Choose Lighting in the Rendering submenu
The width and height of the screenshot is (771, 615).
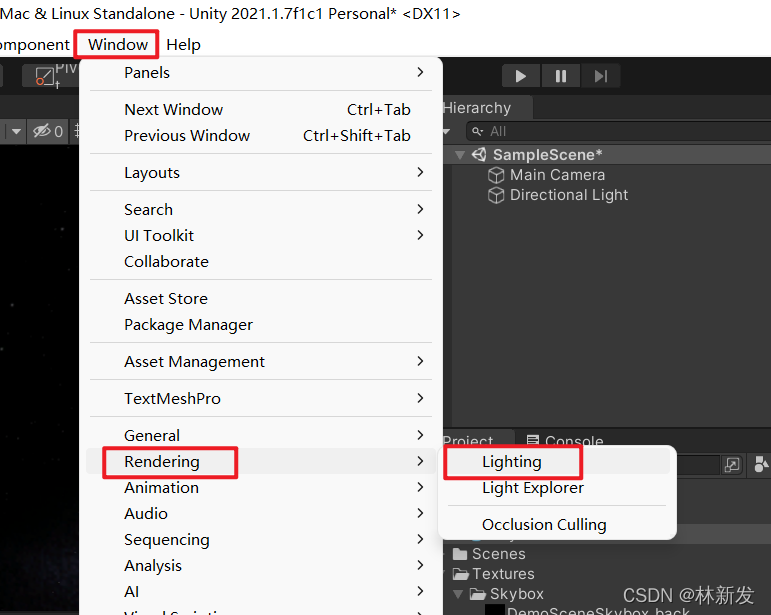557,462
